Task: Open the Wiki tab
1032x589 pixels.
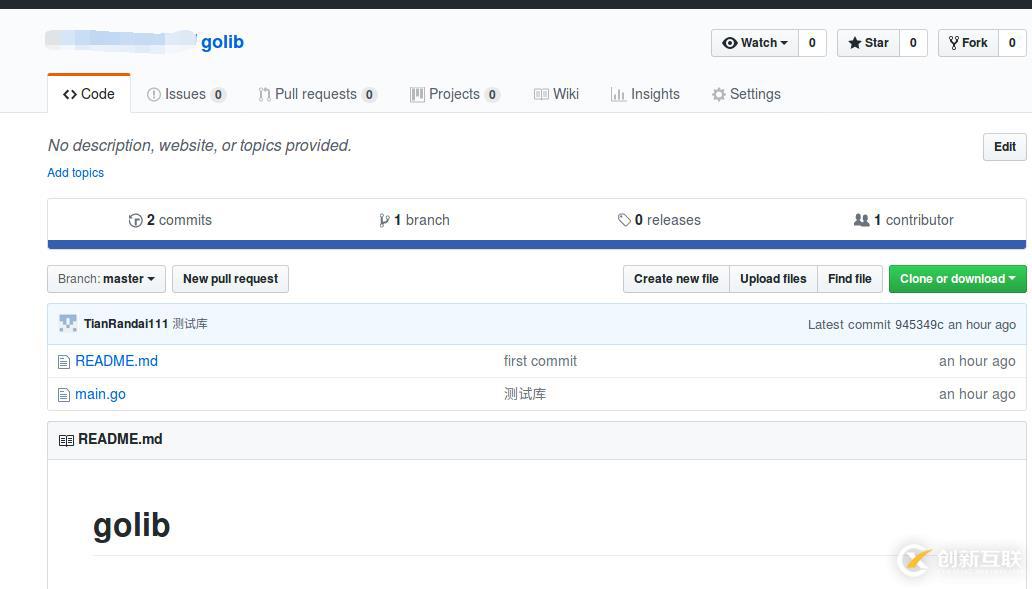Action: pyautogui.click(x=557, y=94)
